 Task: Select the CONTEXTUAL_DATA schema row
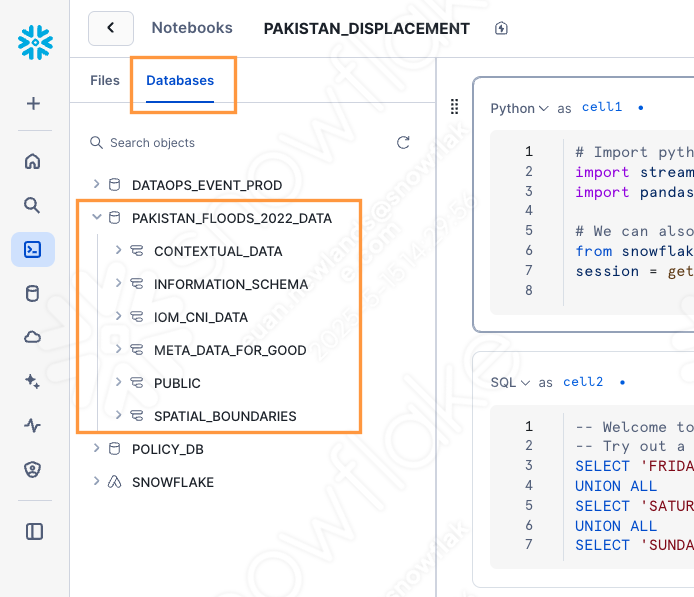tap(218, 251)
